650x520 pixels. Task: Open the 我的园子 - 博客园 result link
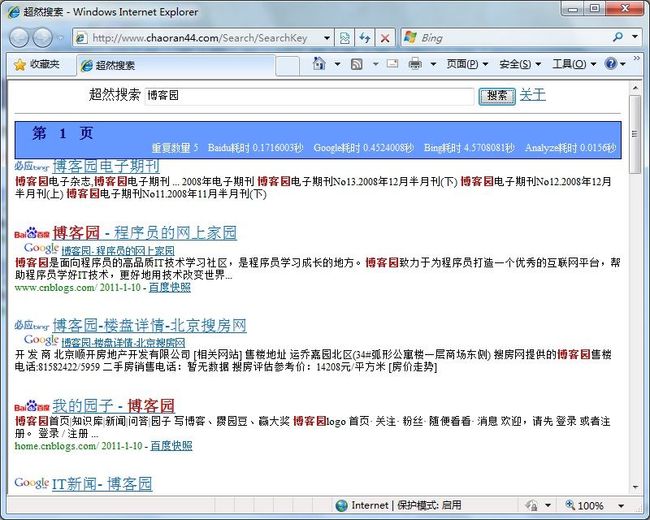pyautogui.click(x=114, y=405)
